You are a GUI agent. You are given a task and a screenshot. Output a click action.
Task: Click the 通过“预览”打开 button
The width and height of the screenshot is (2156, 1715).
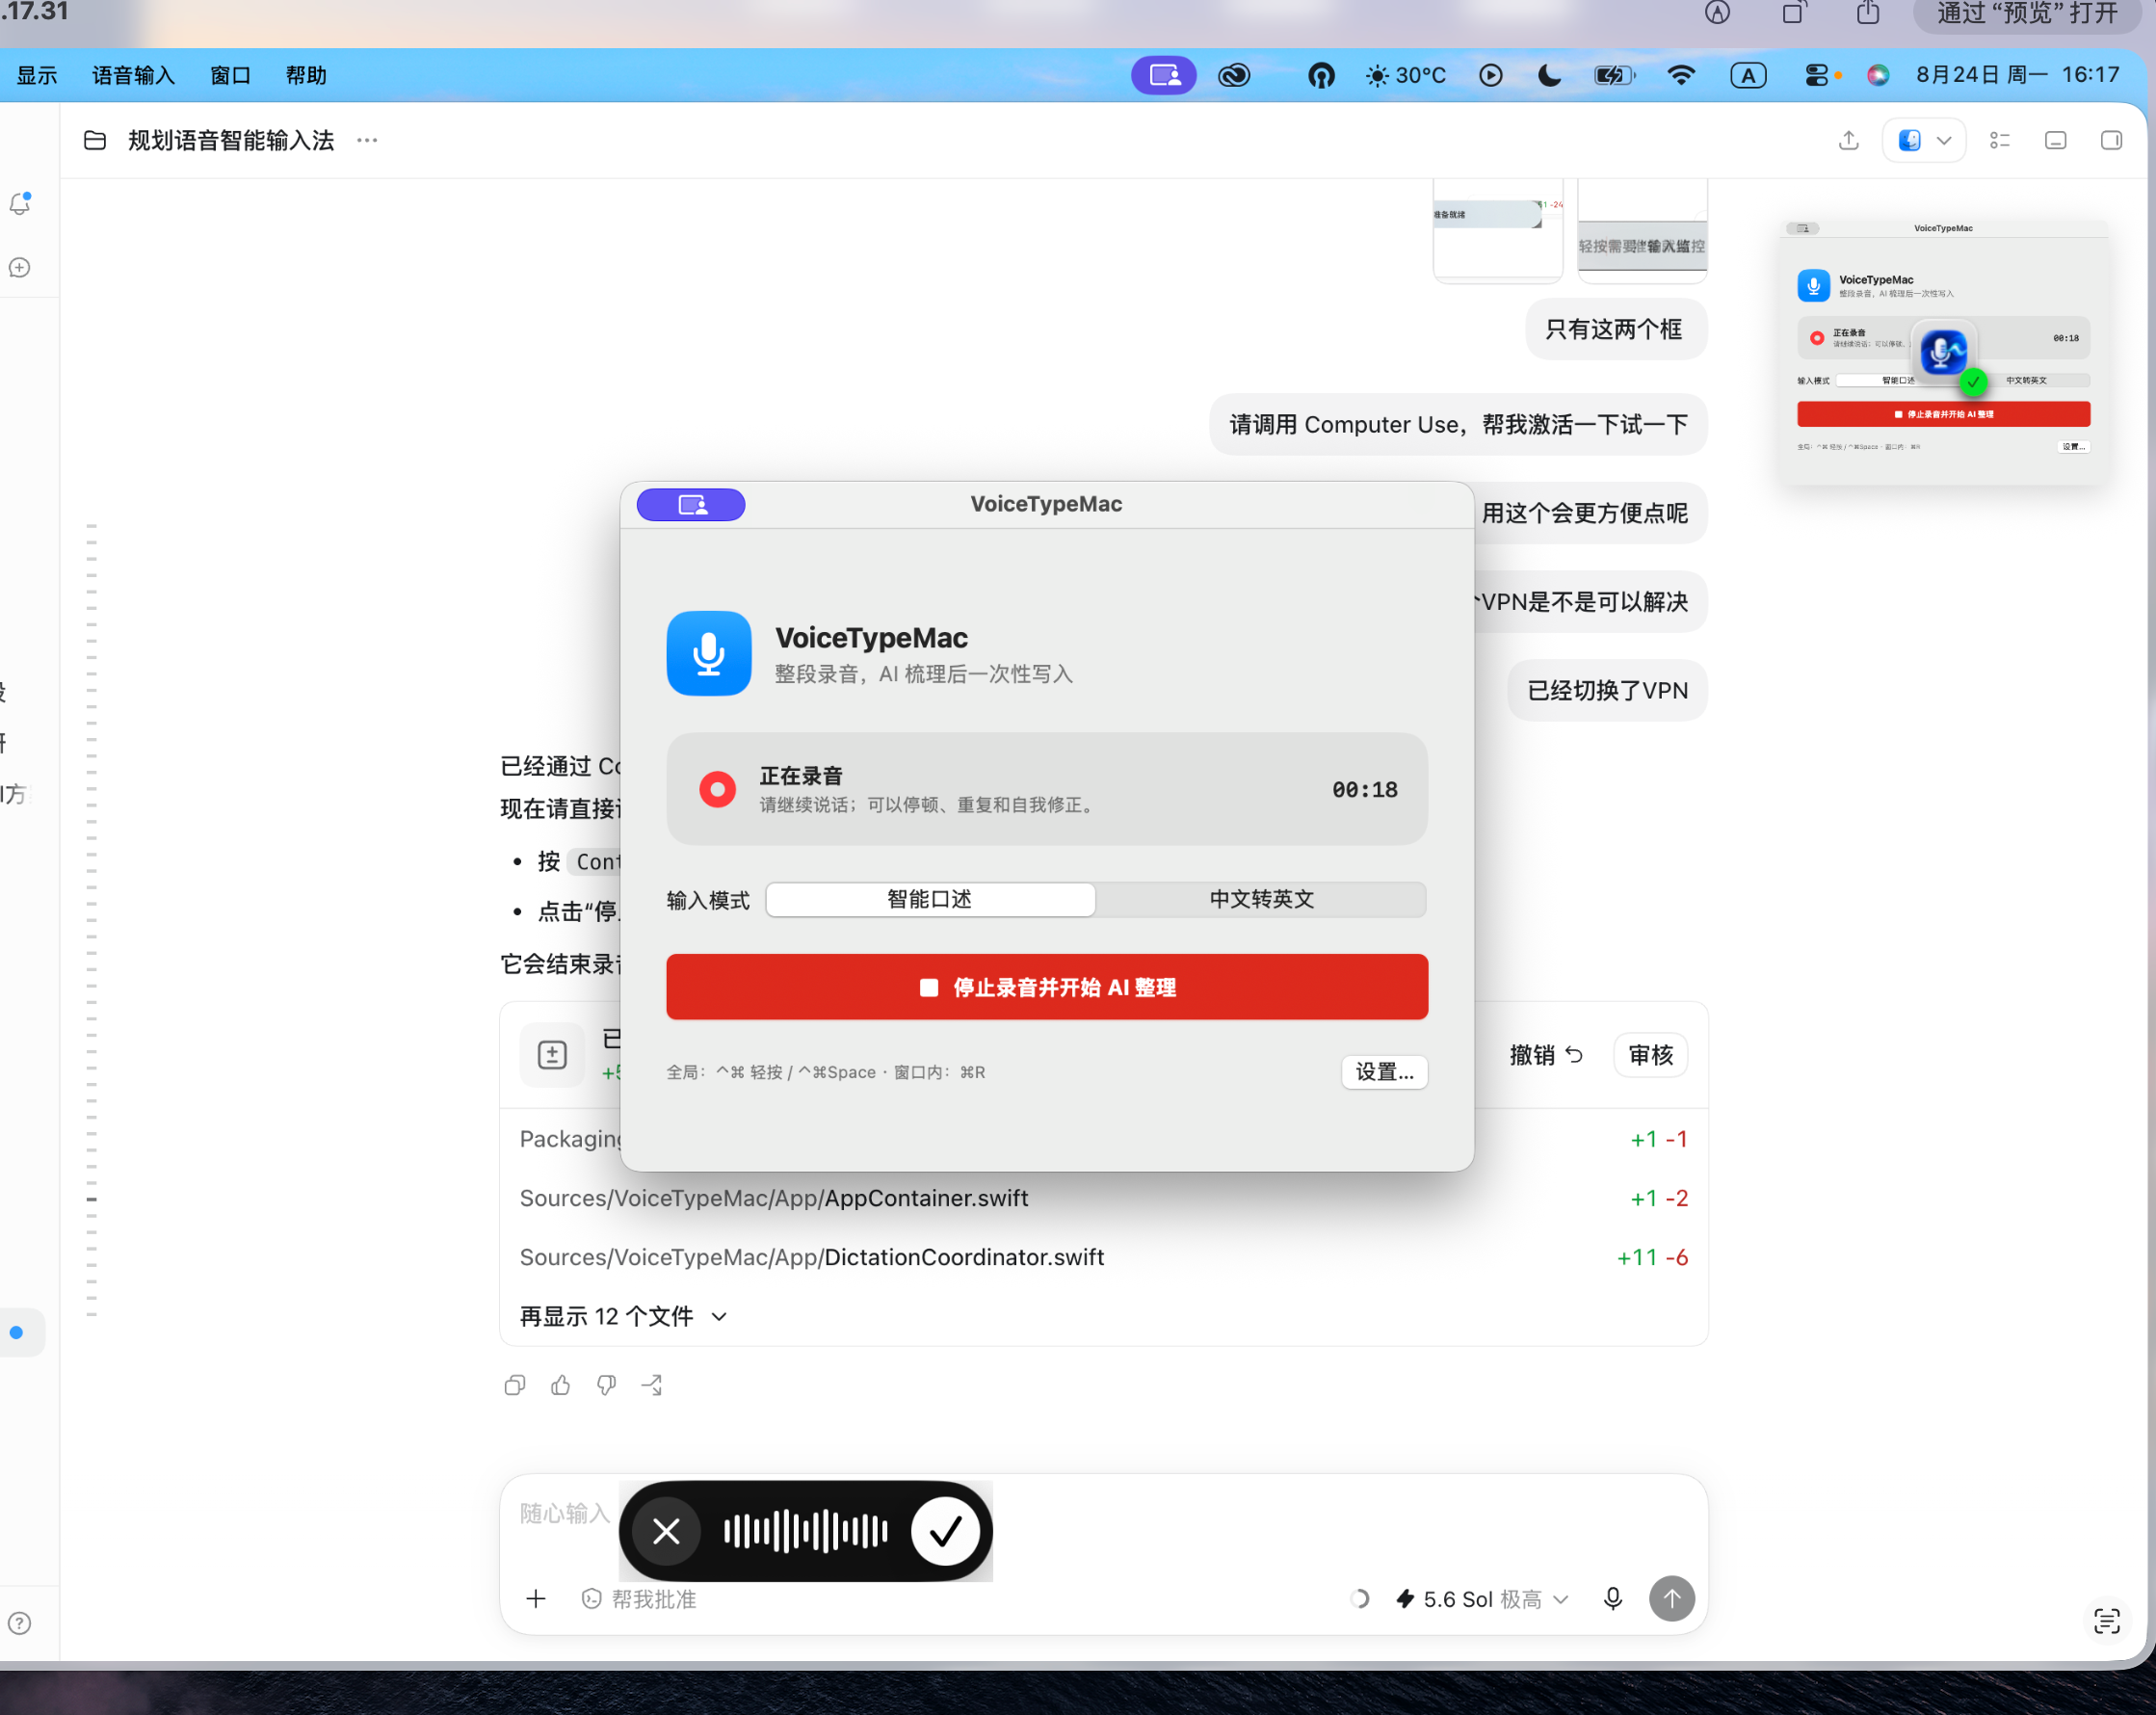point(2027,14)
